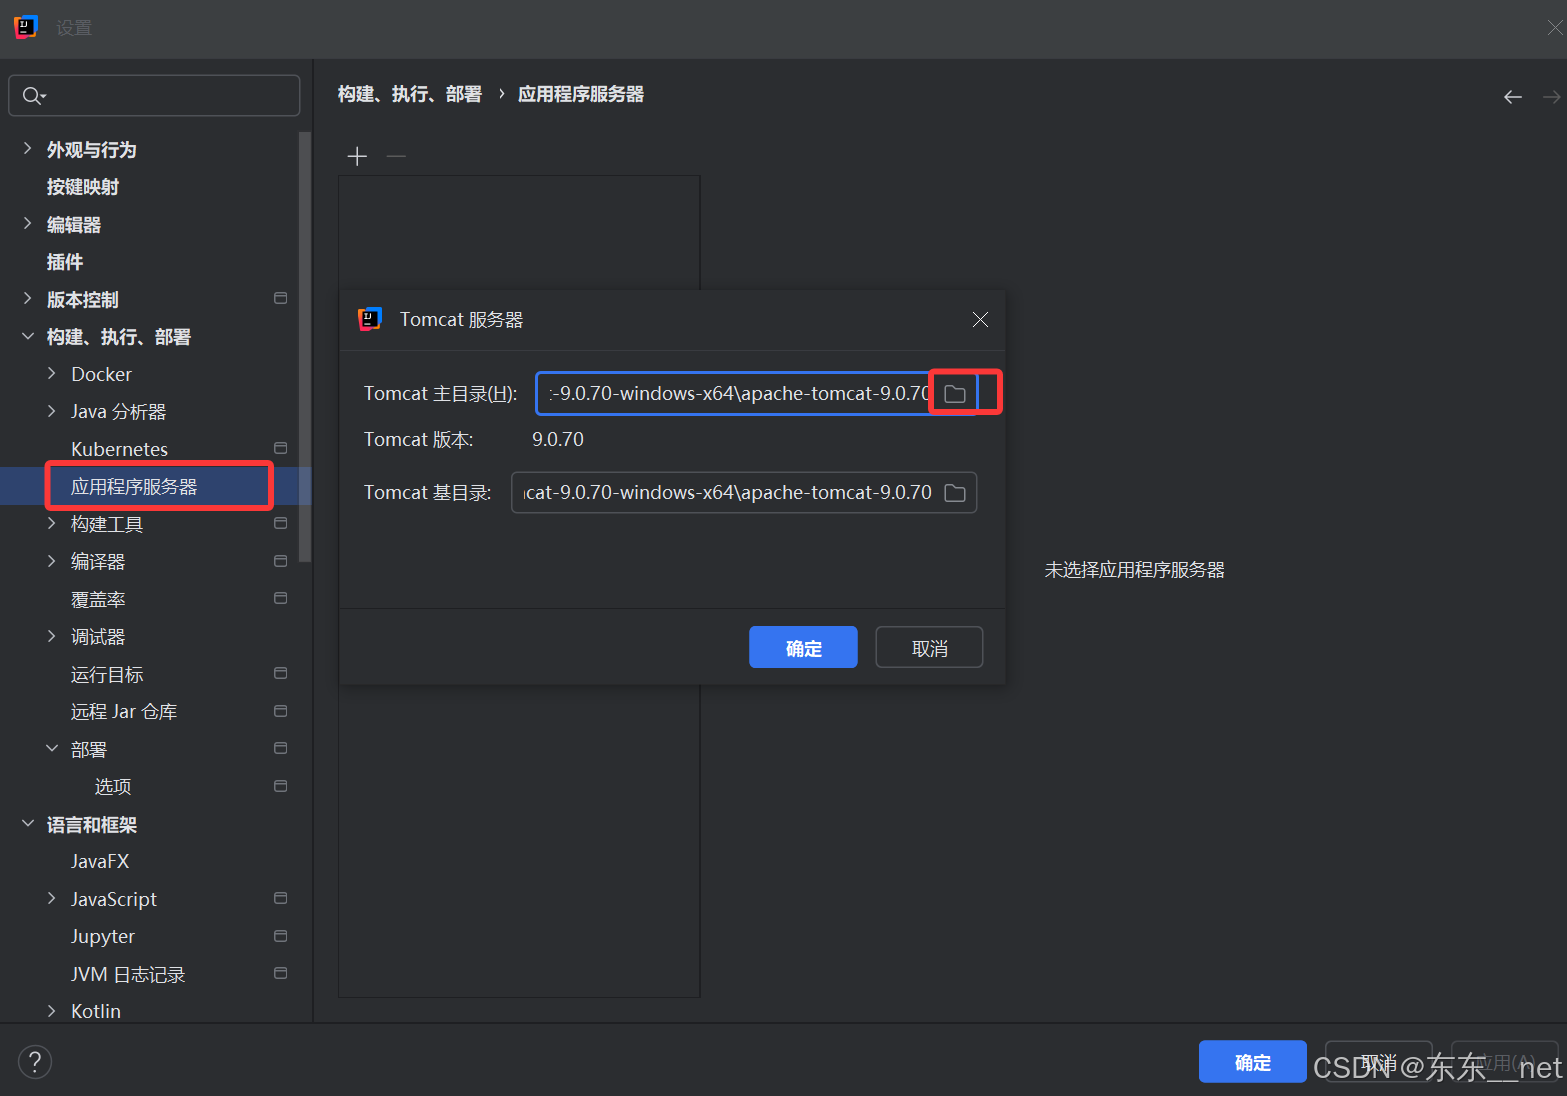Expand 外观与行为 settings group

click(x=28, y=148)
